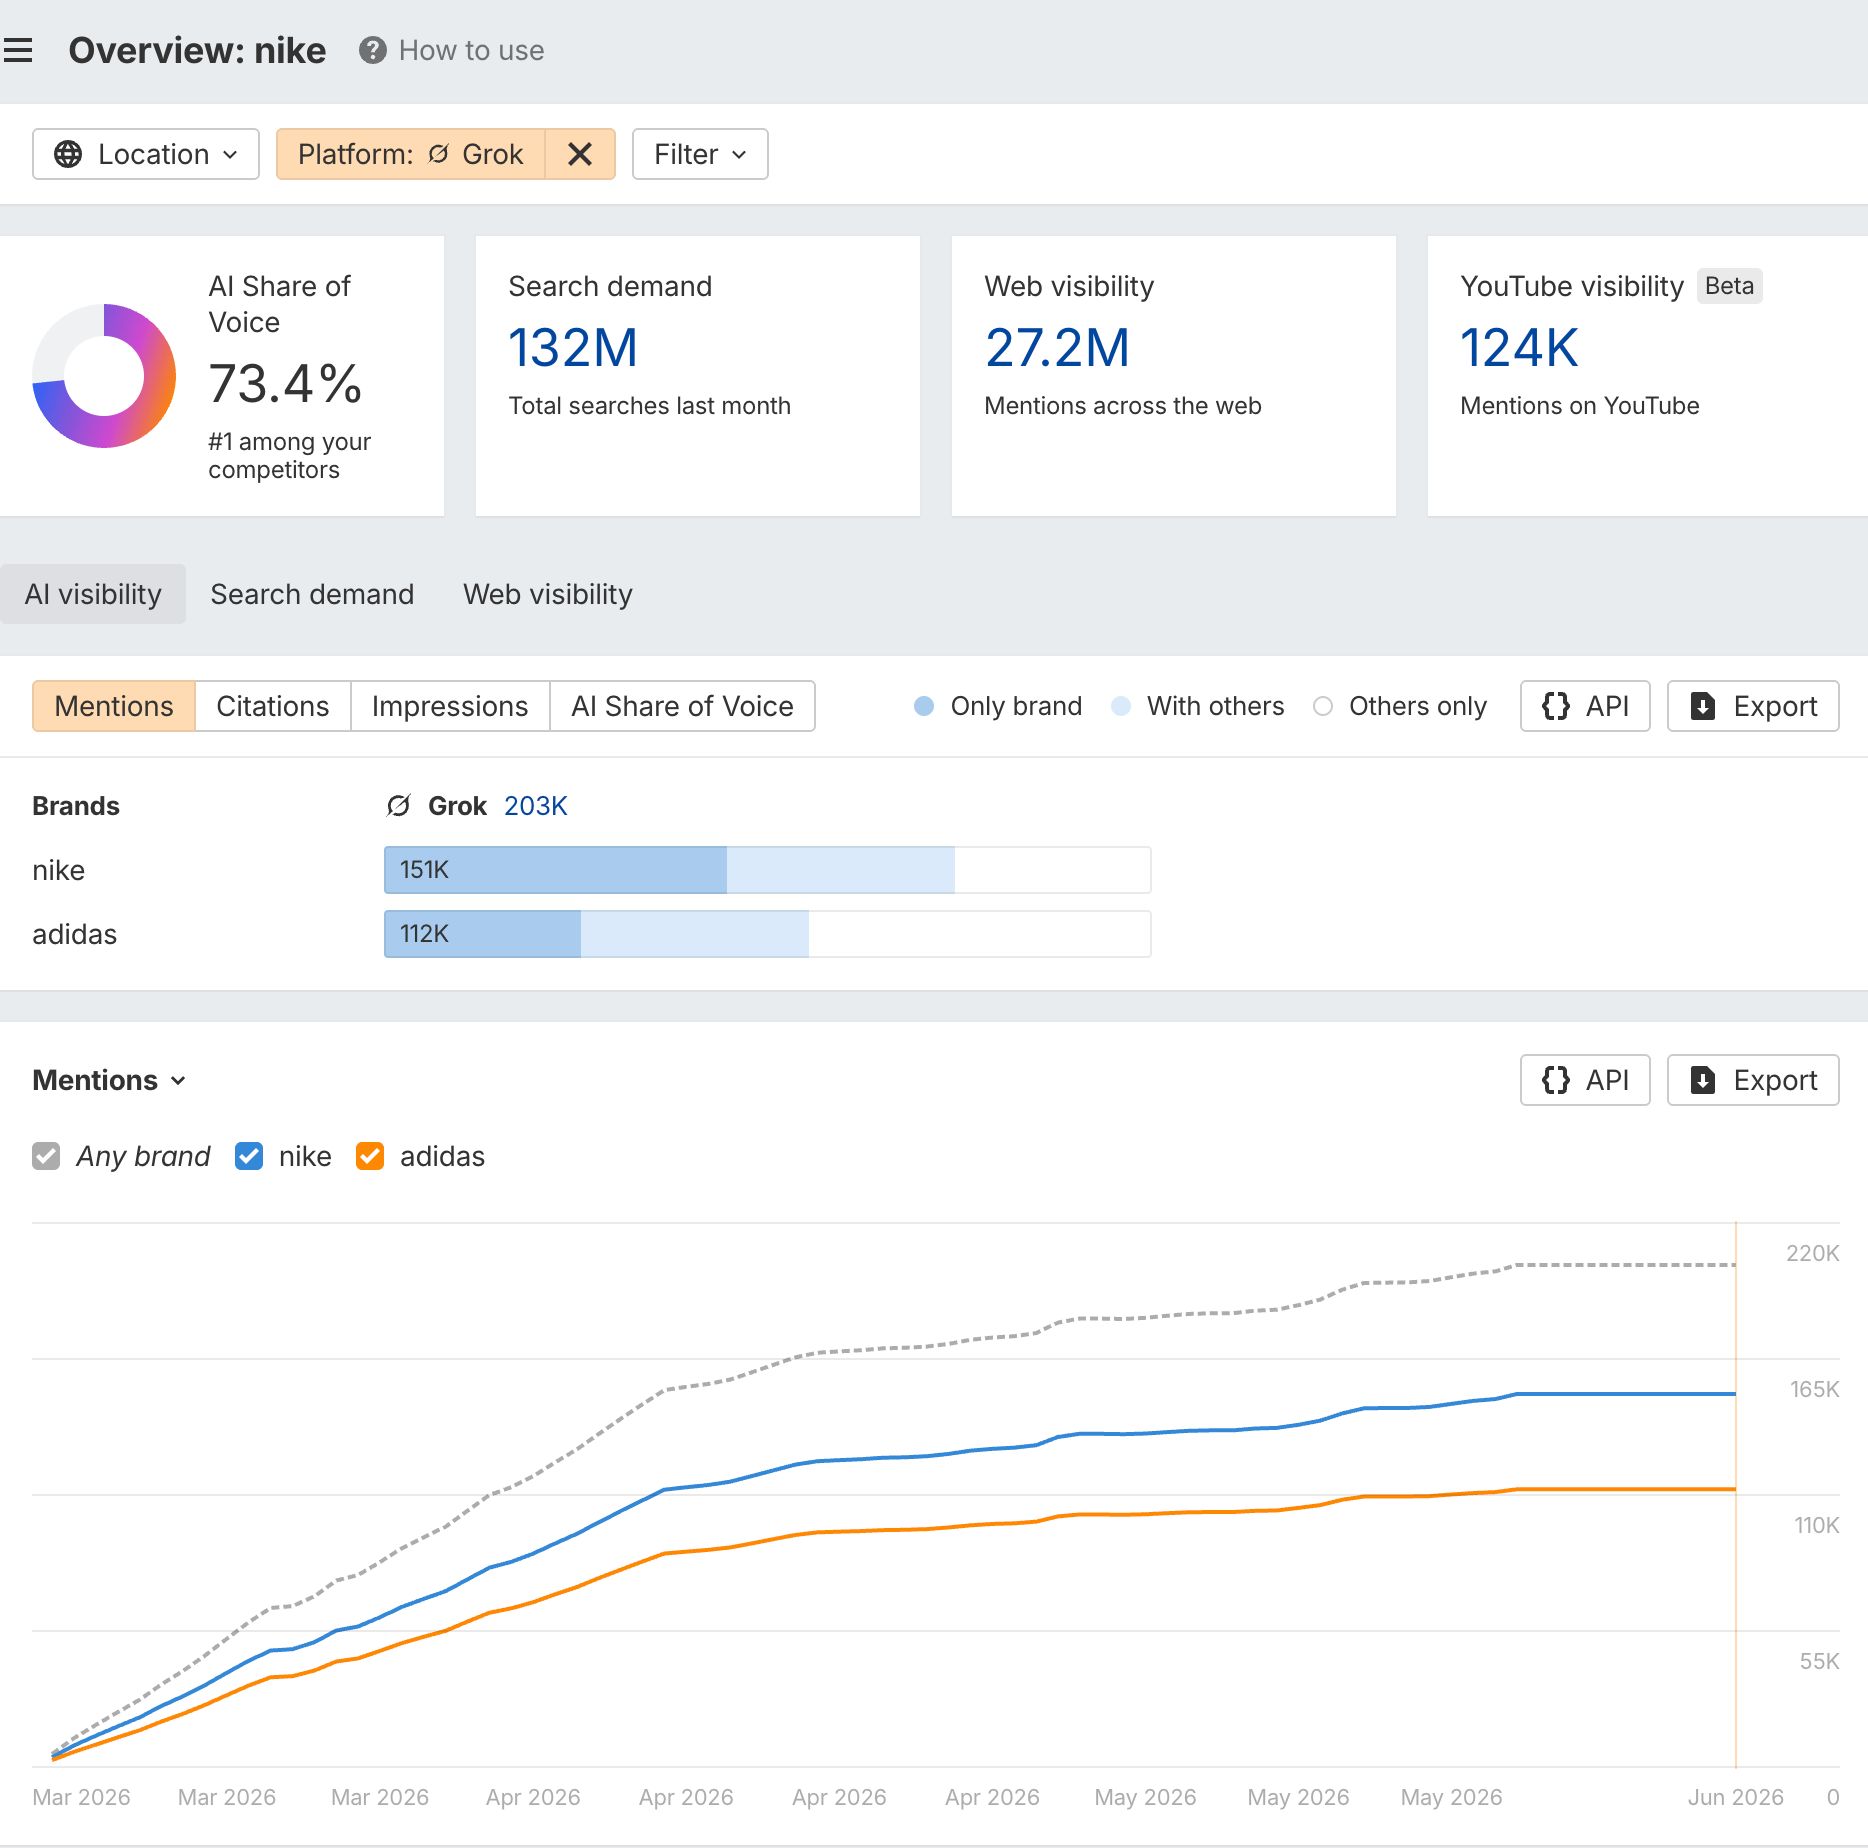Open the Location dropdown
Screen dimensions: 1868x1848
146,154
